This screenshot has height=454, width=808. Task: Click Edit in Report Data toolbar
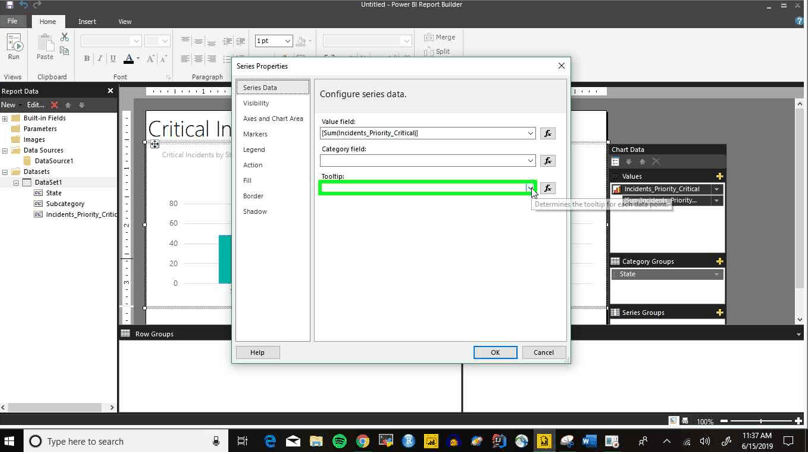[36, 105]
